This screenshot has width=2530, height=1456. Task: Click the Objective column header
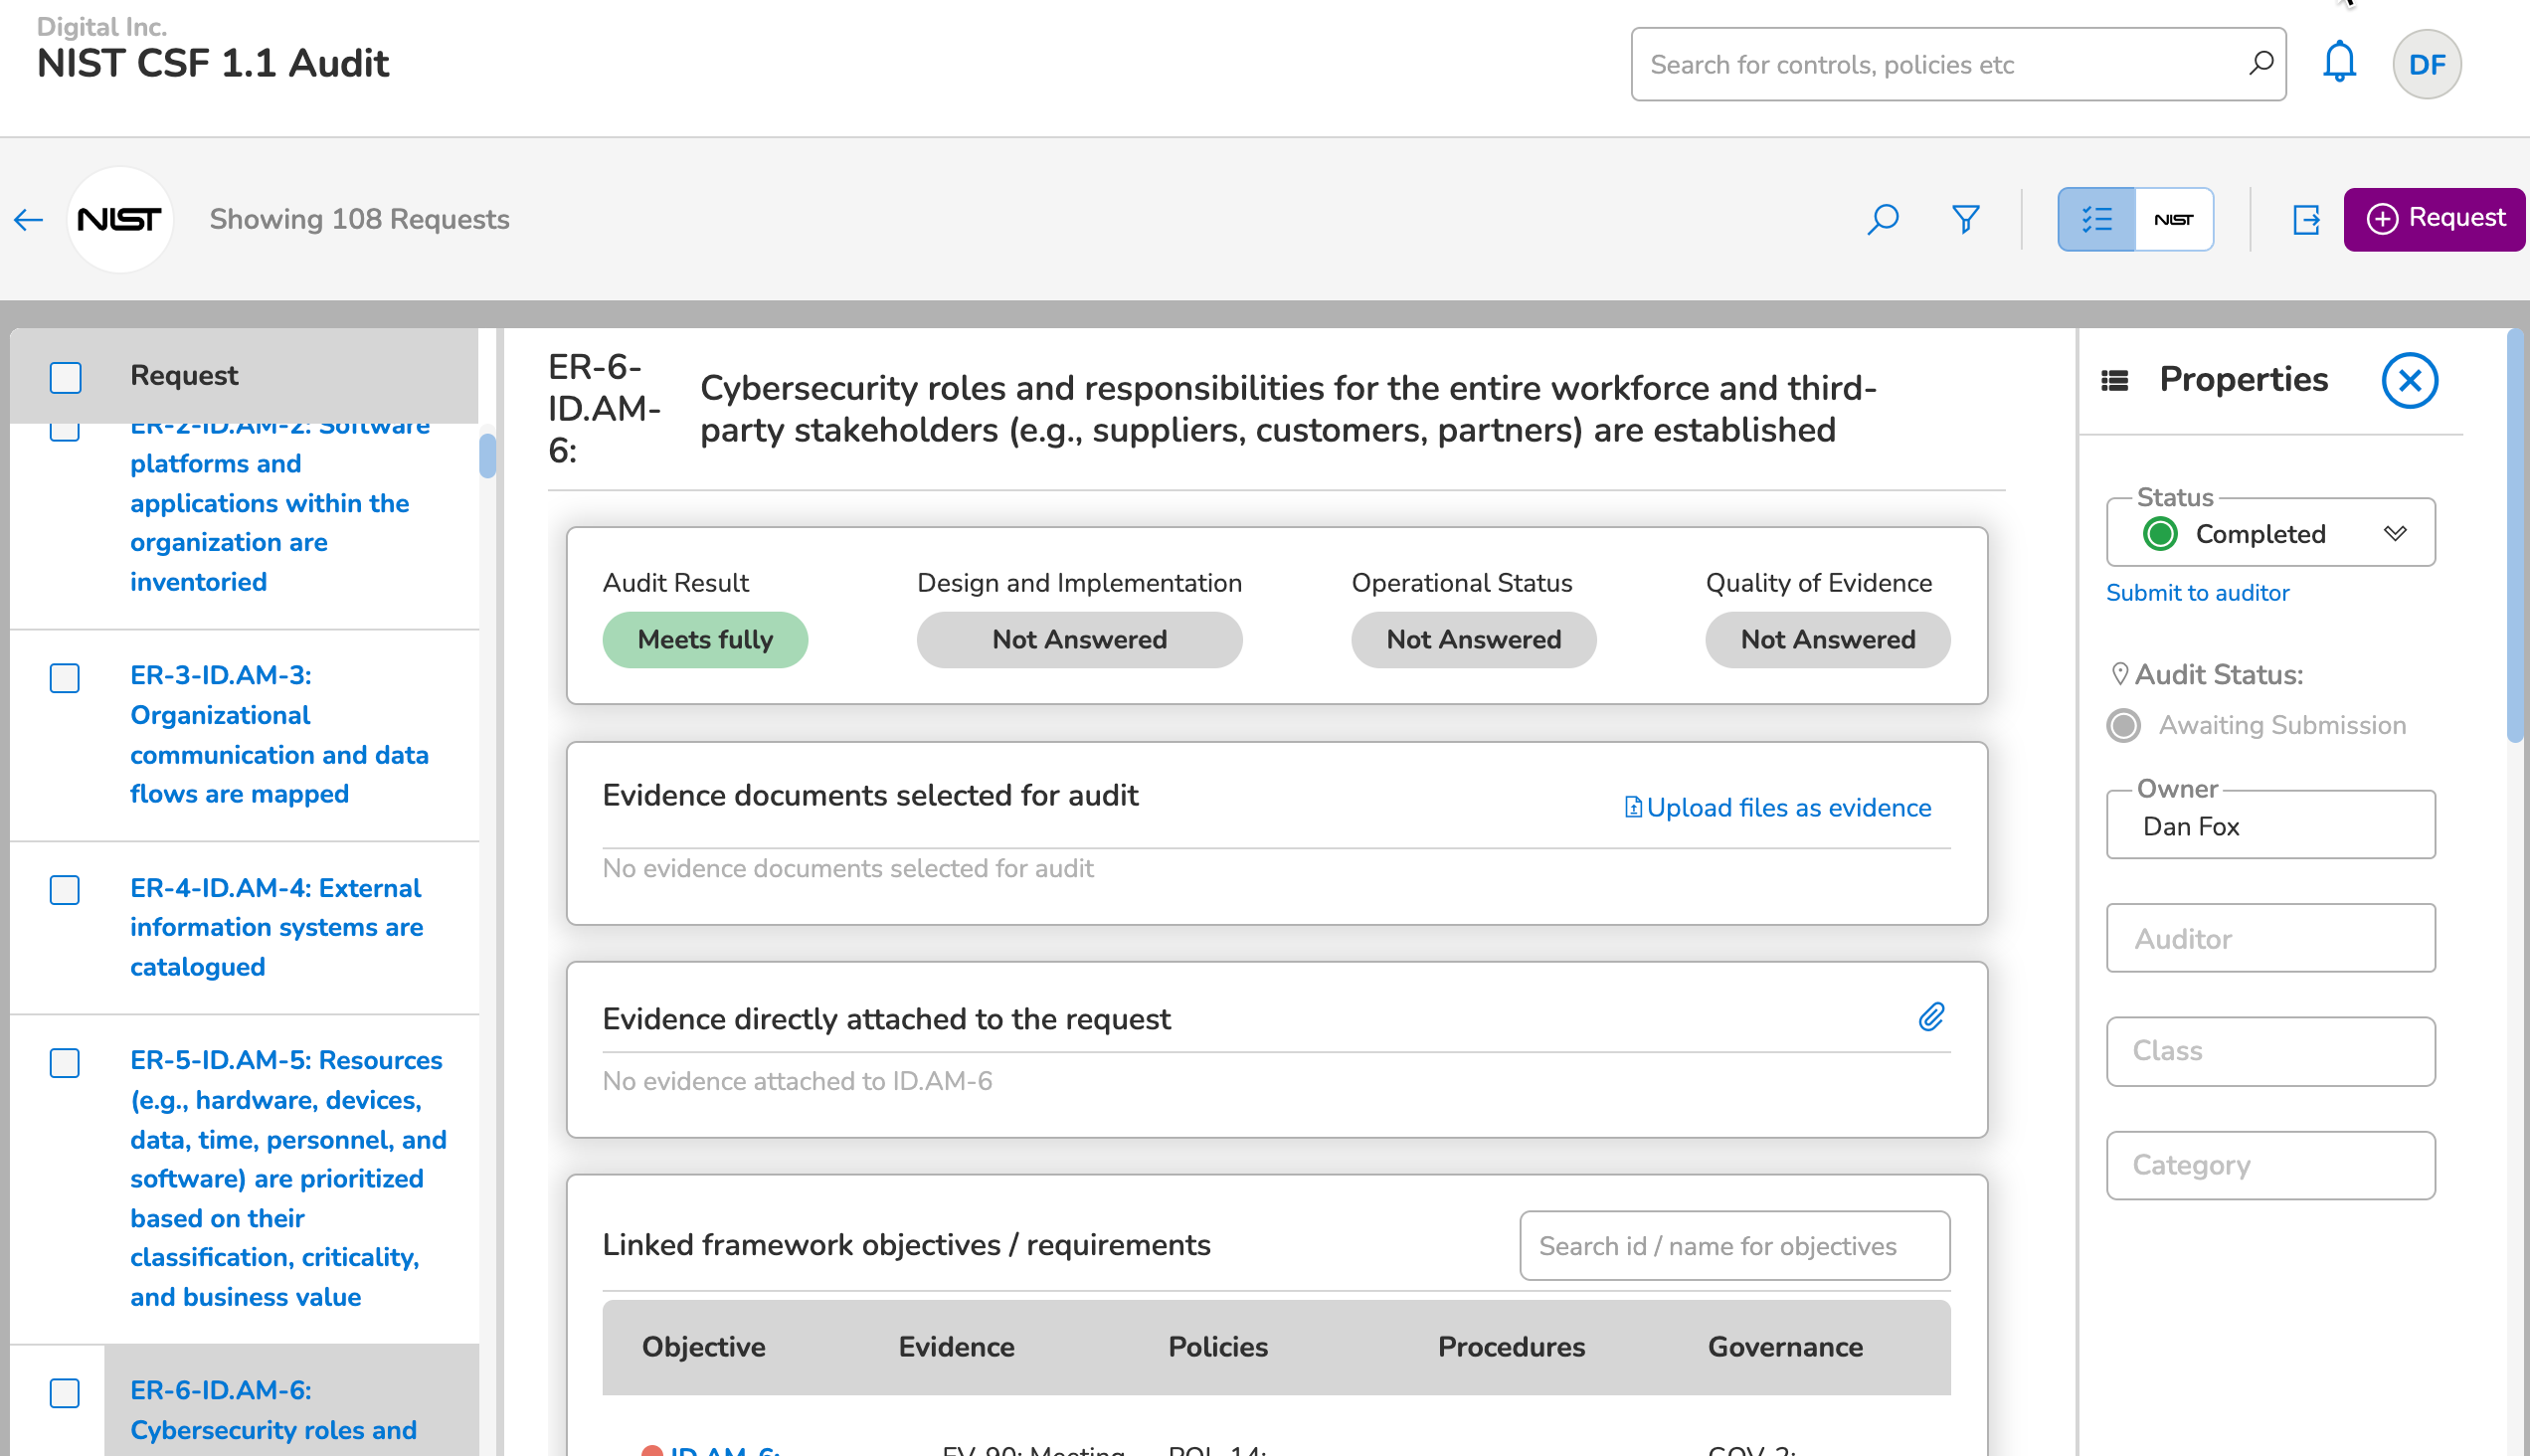click(x=703, y=1347)
